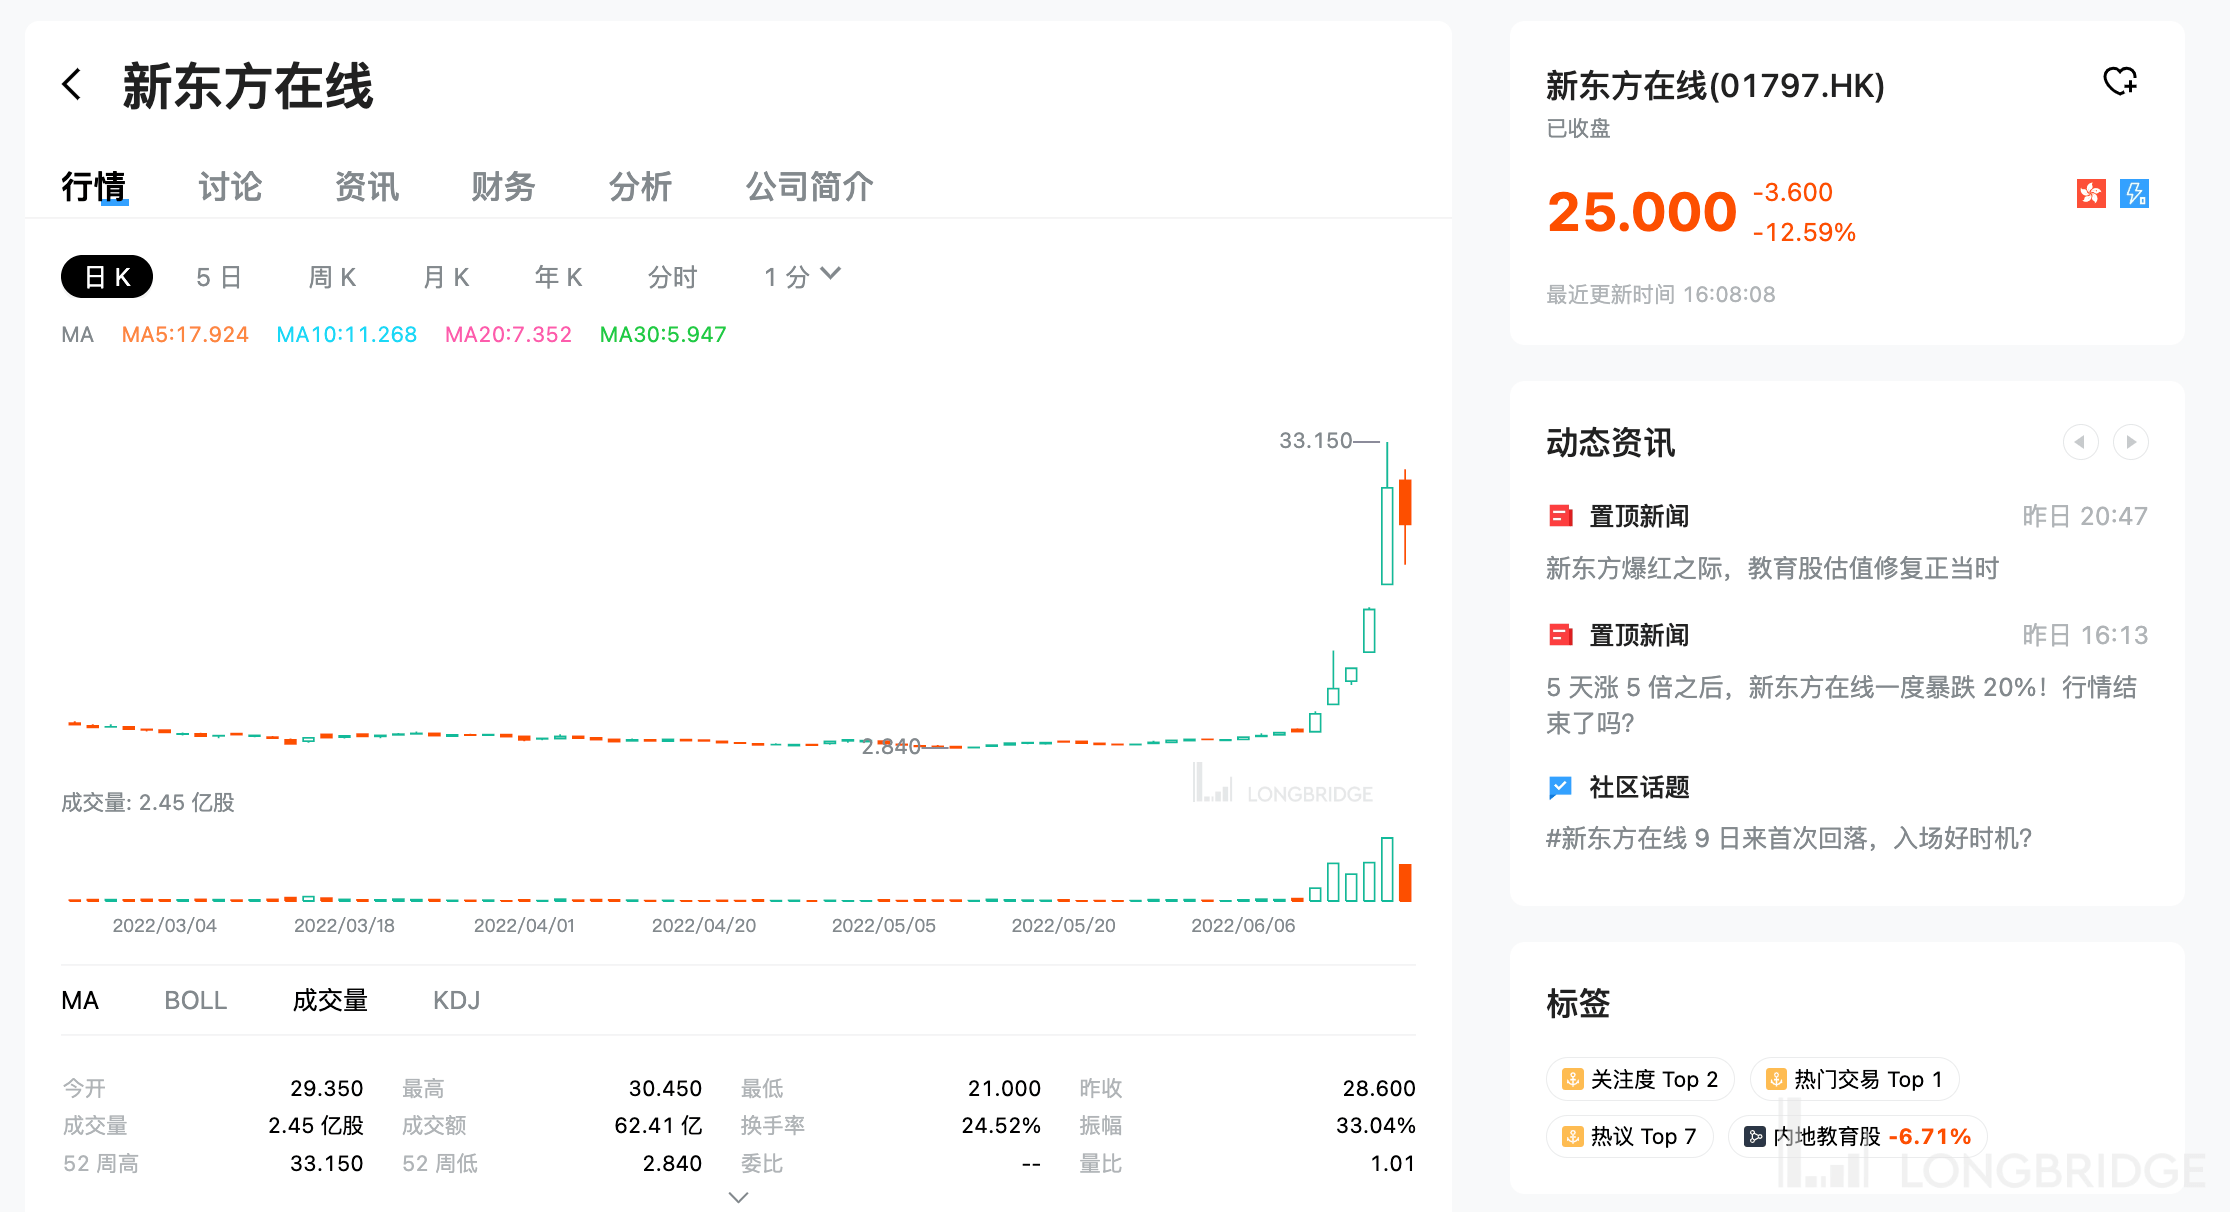Select the 5 日 chart period
This screenshot has width=2230, height=1212.
pos(219,277)
